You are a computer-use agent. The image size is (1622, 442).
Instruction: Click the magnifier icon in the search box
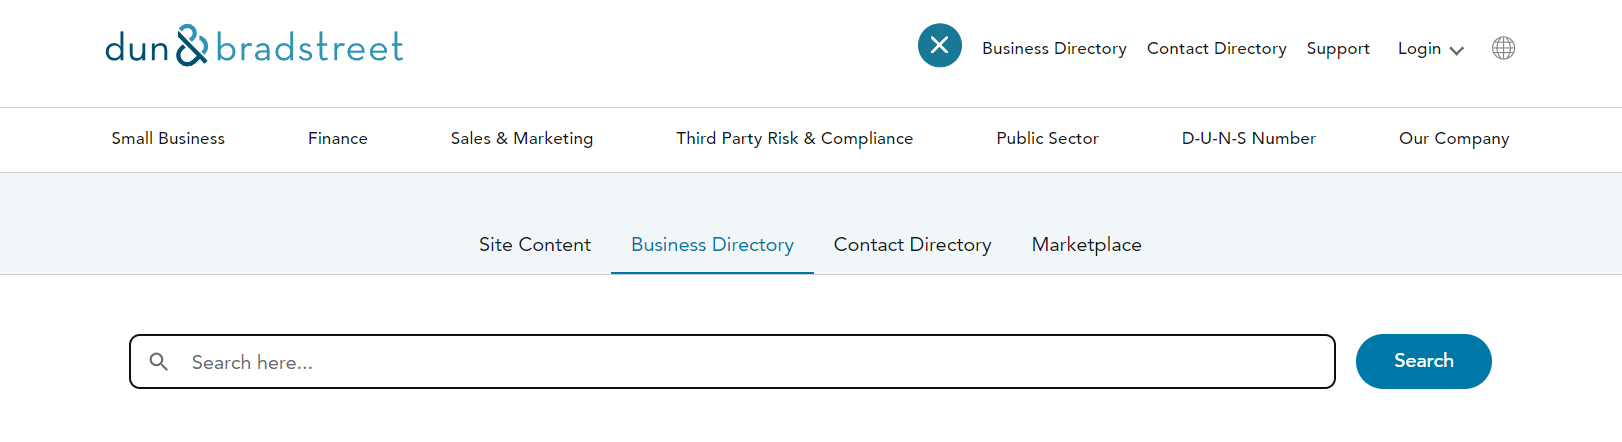[x=158, y=361]
